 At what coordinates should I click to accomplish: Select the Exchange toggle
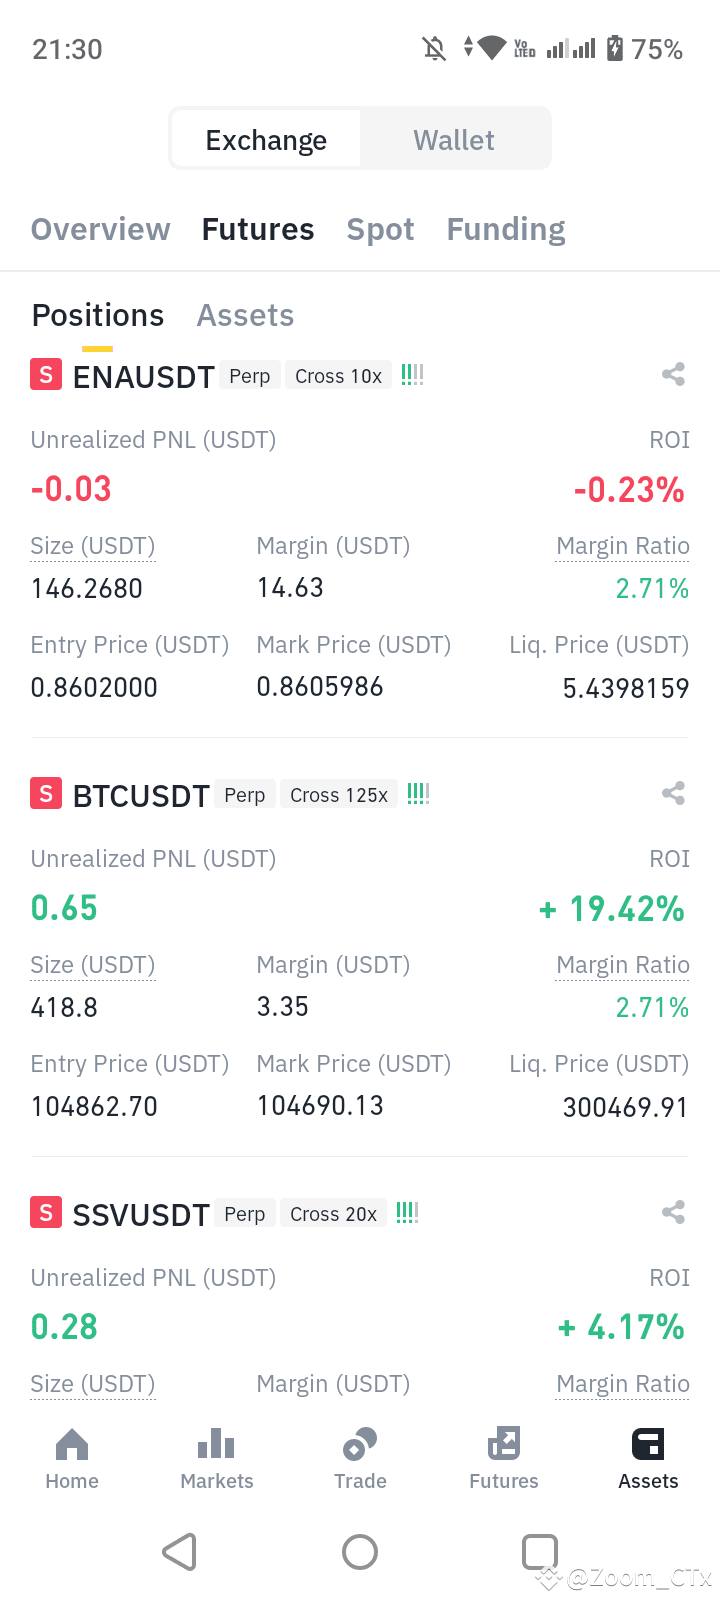(x=266, y=140)
